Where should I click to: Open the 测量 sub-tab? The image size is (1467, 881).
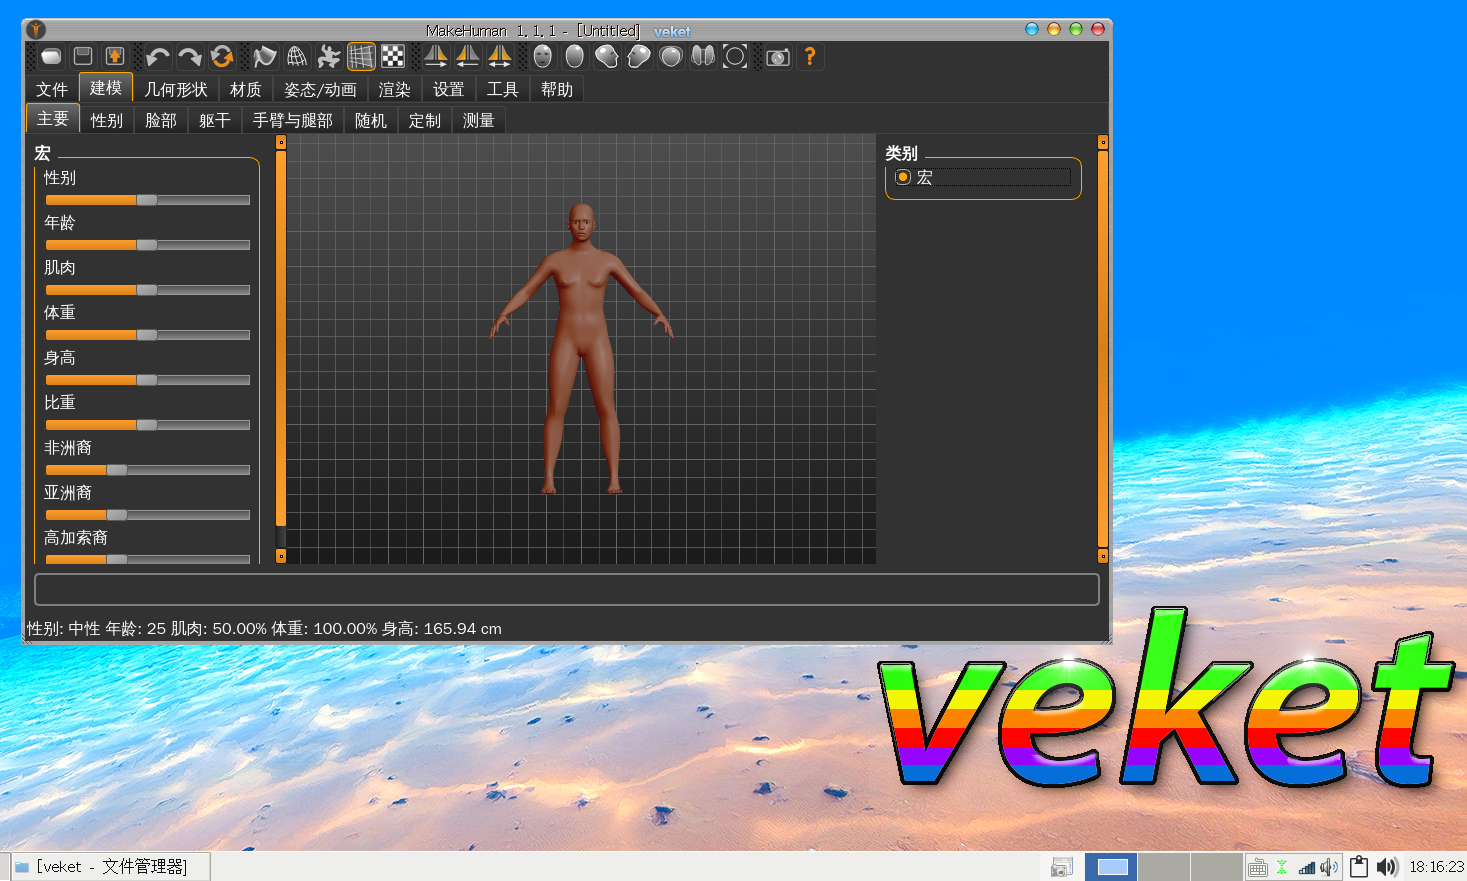coord(479,121)
